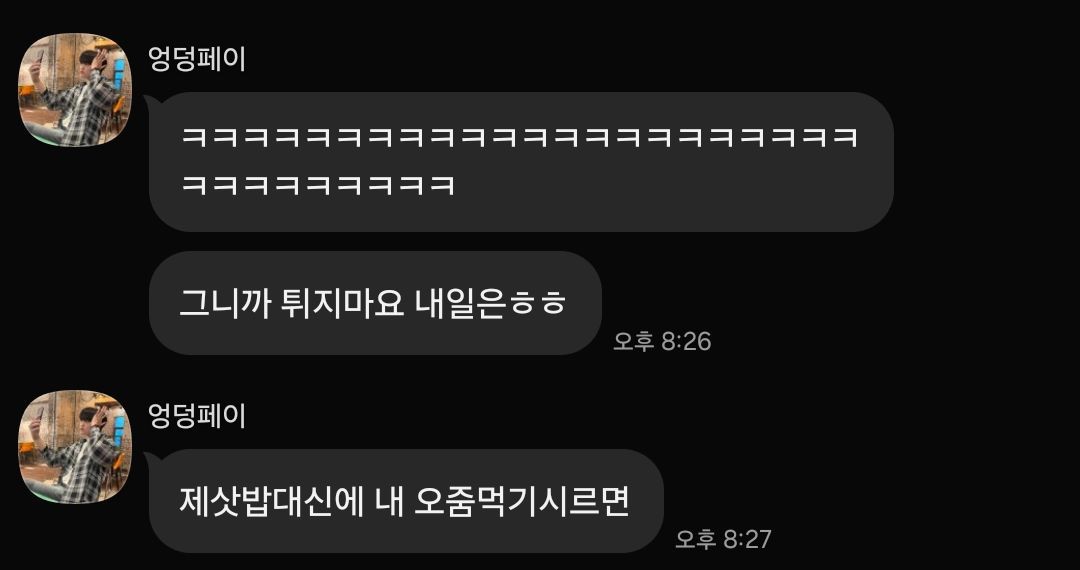Open the top 엉덩페이 profile picture
1080x570 pixels.
[x=74, y=89]
